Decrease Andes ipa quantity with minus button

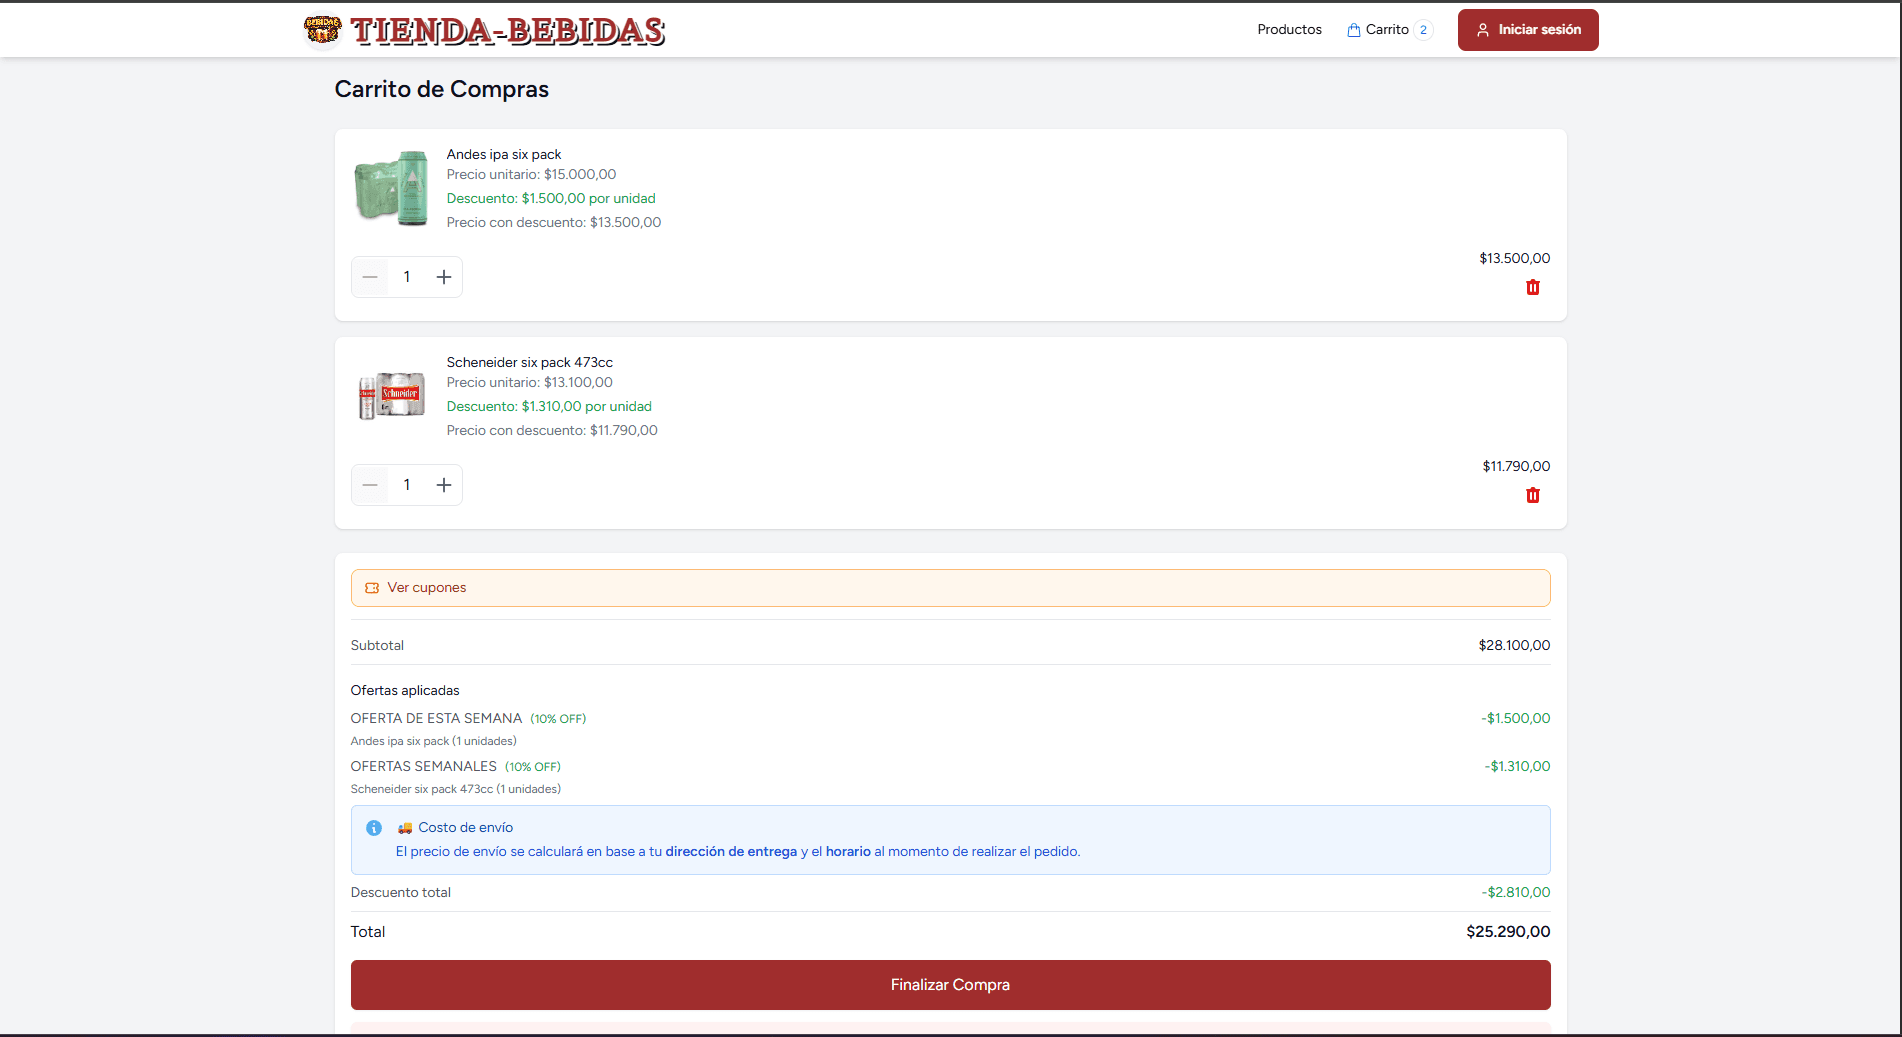[x=369, y=277]
